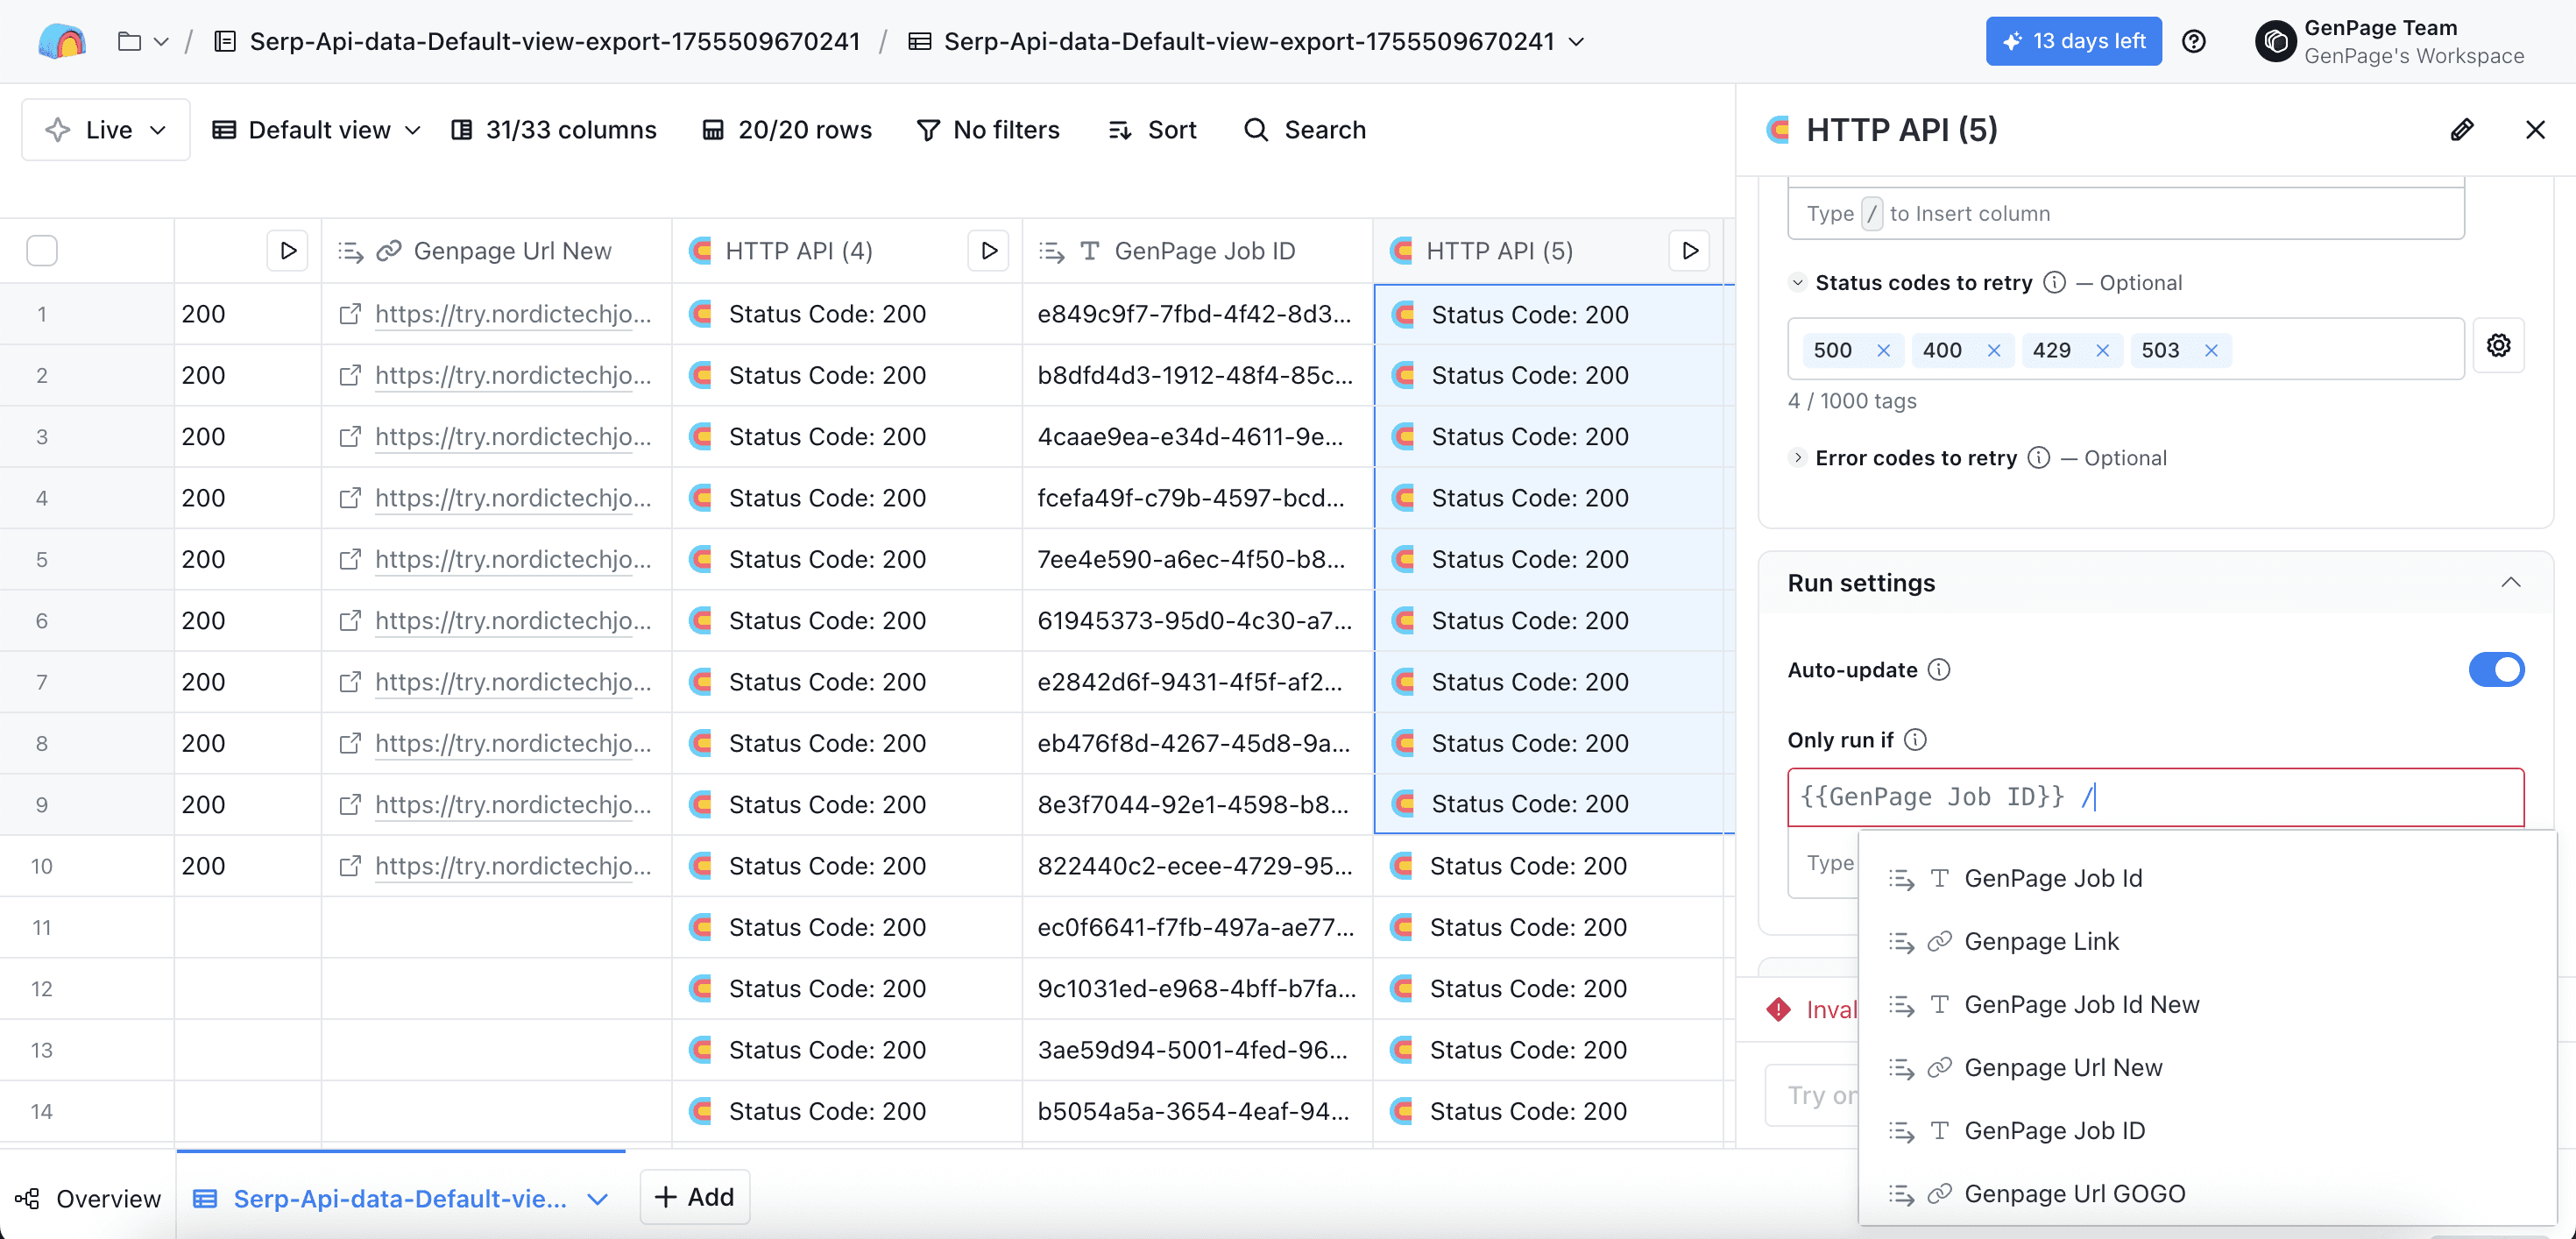Open the help question mark icon
Image resolution: width=2576 pixels, height=1239 pixels.
tap(2193, 41)
